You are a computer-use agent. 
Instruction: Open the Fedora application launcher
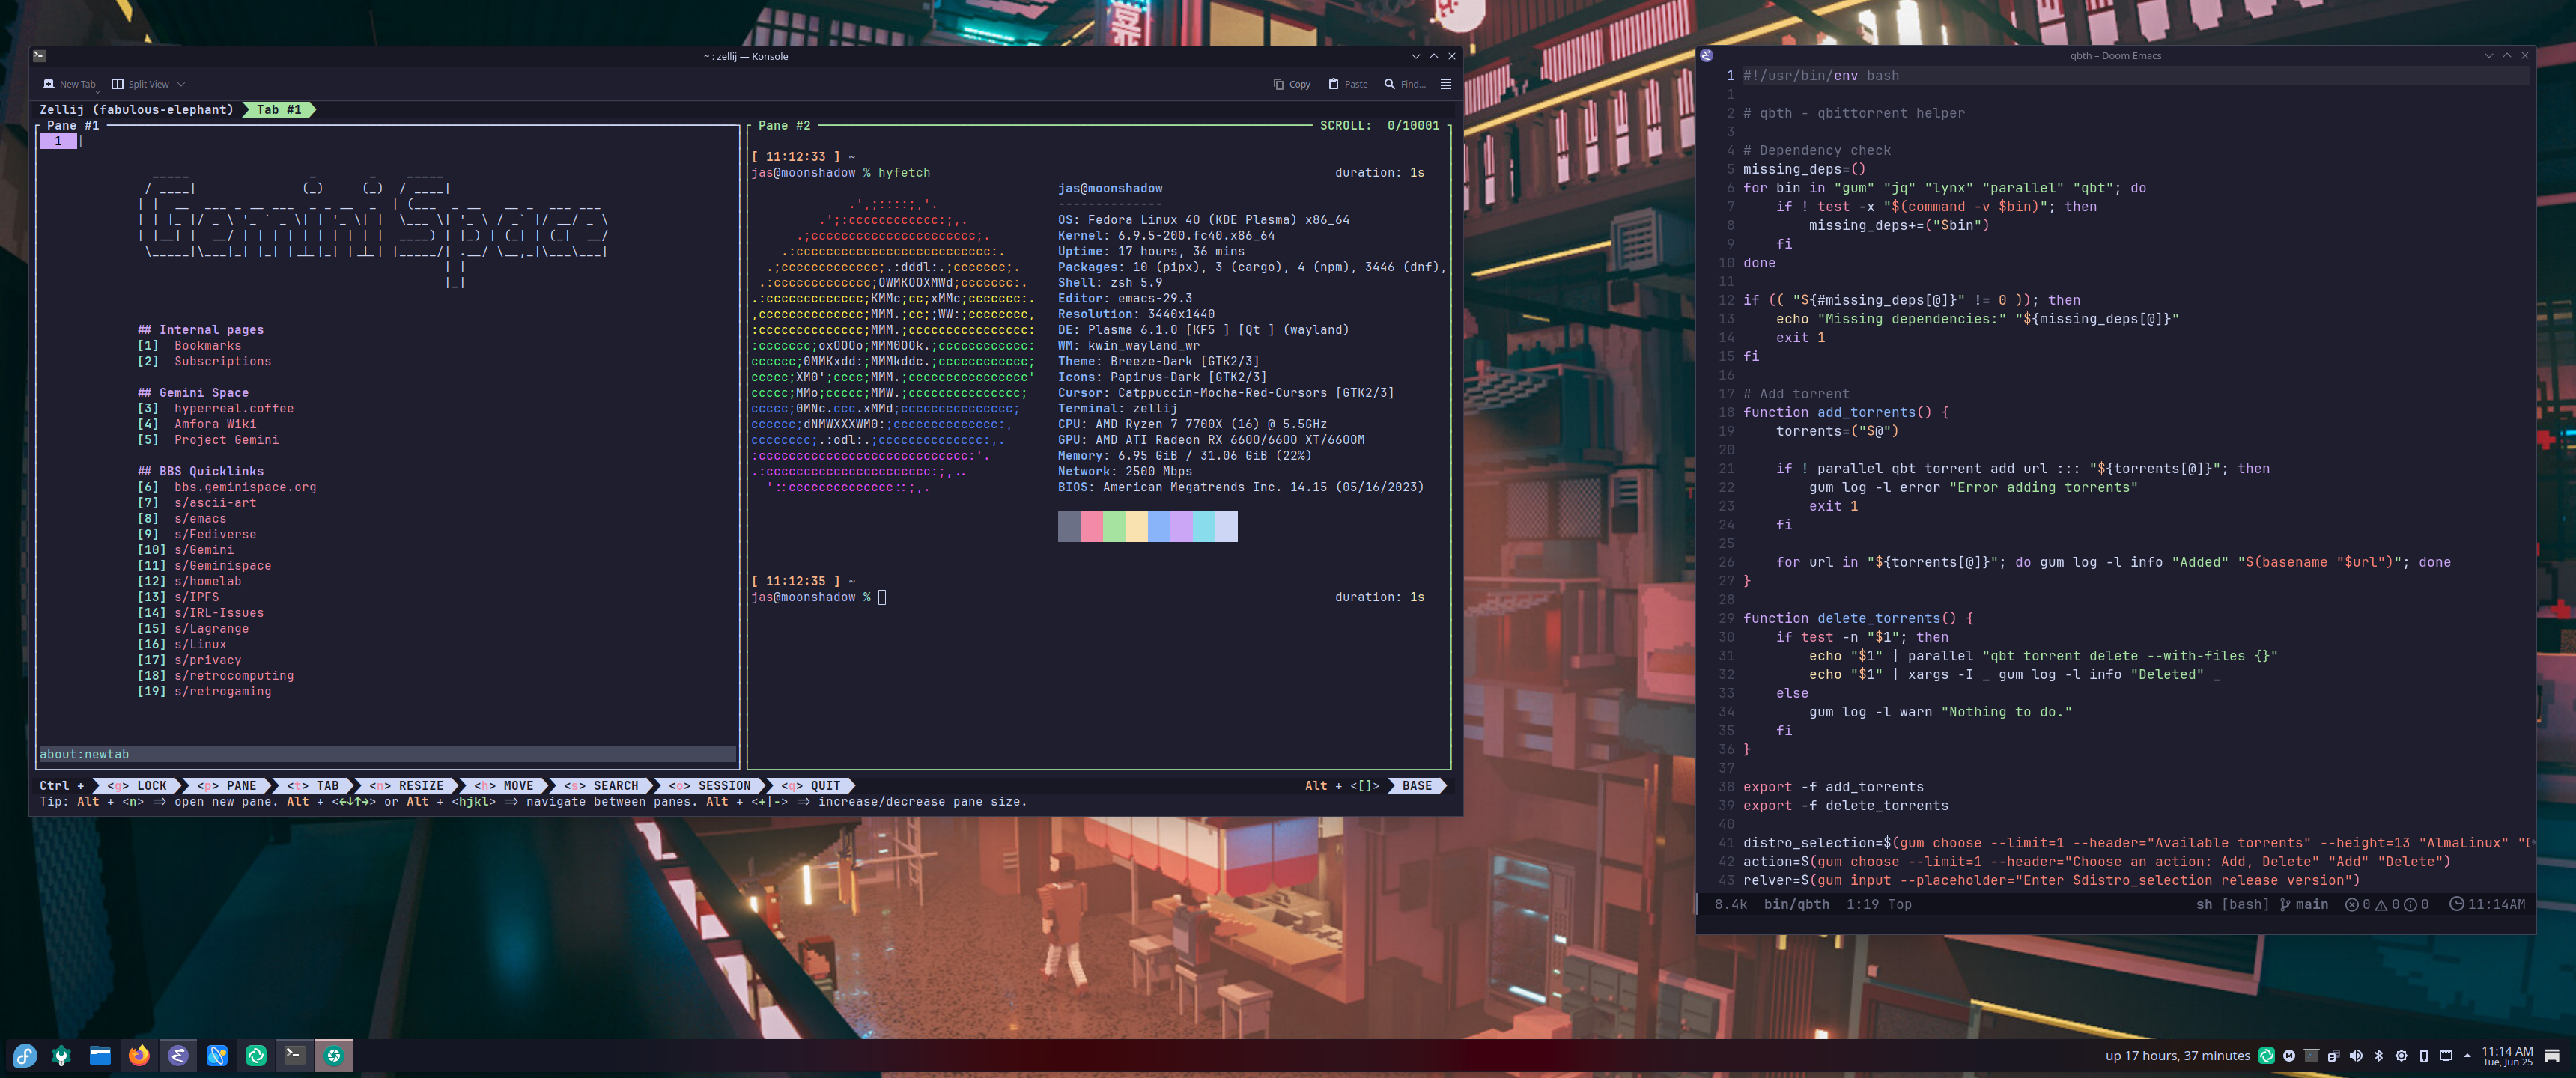[x=24, y=1055]
